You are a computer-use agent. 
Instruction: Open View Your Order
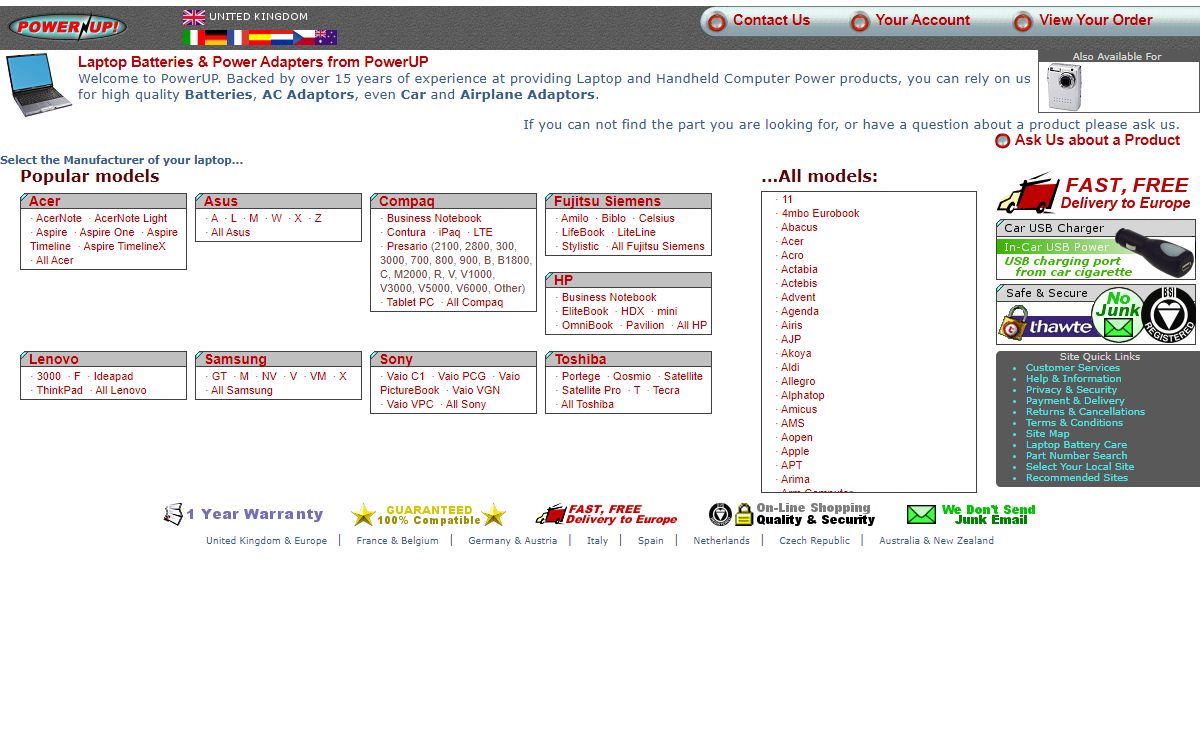(1095, 20)
